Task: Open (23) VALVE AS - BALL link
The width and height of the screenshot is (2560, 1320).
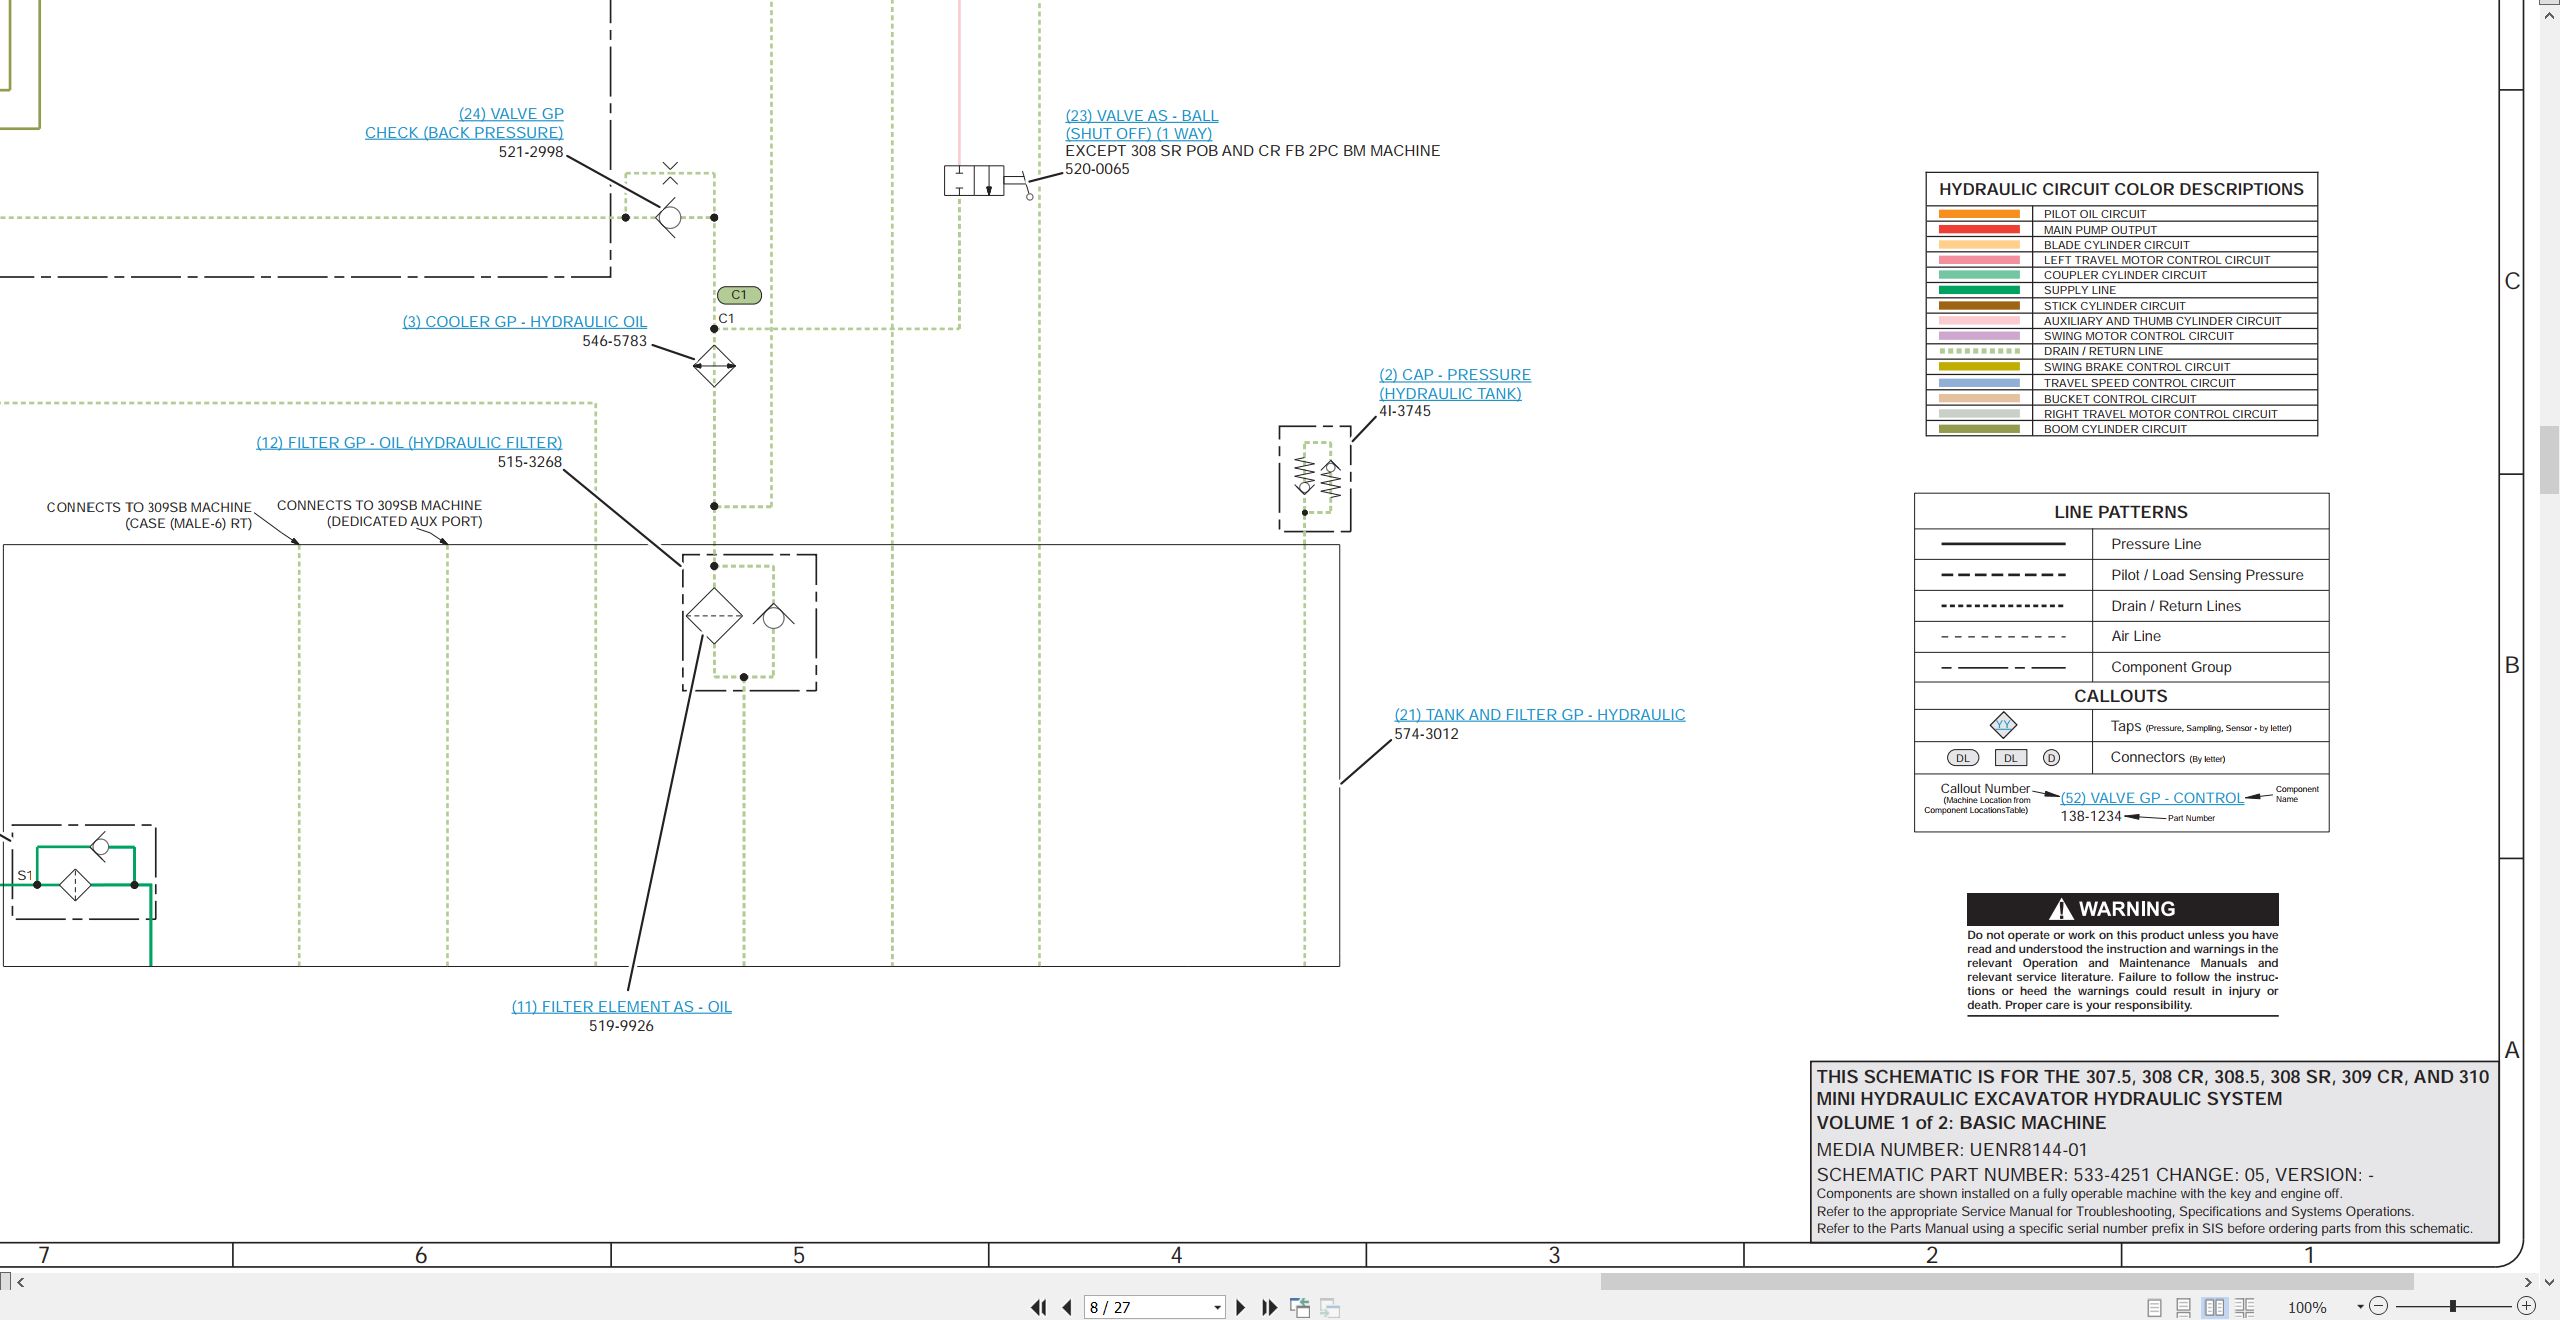Action: 1142,116
